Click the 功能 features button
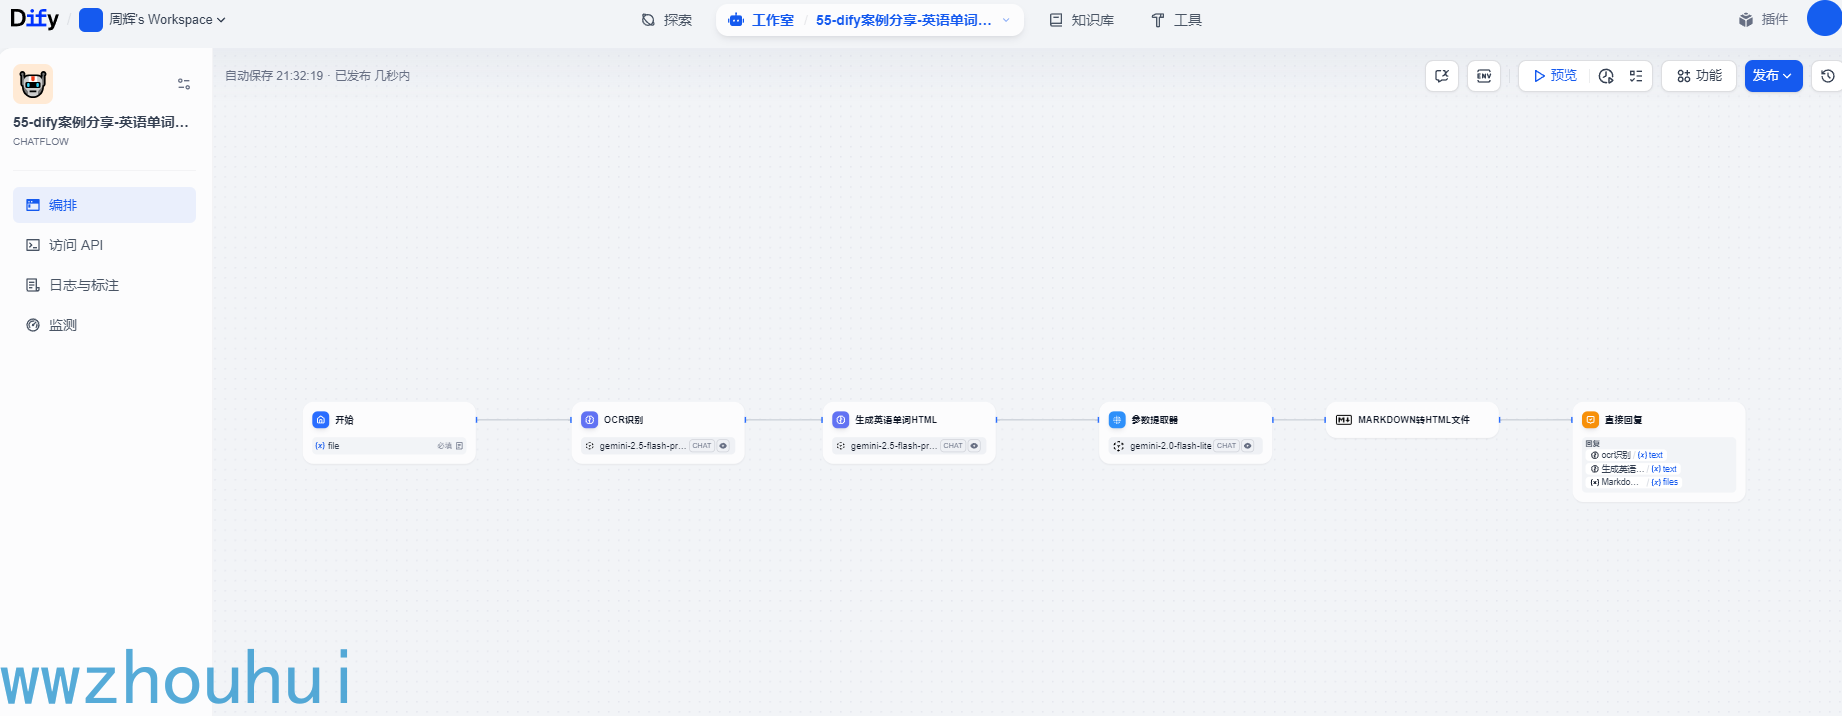The height and width of the screenshot is (716, 1842). [x=1699, y=76]
